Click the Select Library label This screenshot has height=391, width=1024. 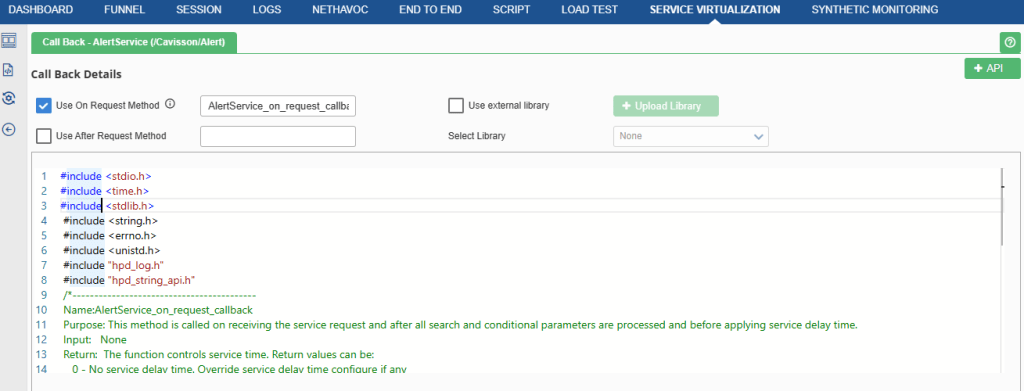477,136
